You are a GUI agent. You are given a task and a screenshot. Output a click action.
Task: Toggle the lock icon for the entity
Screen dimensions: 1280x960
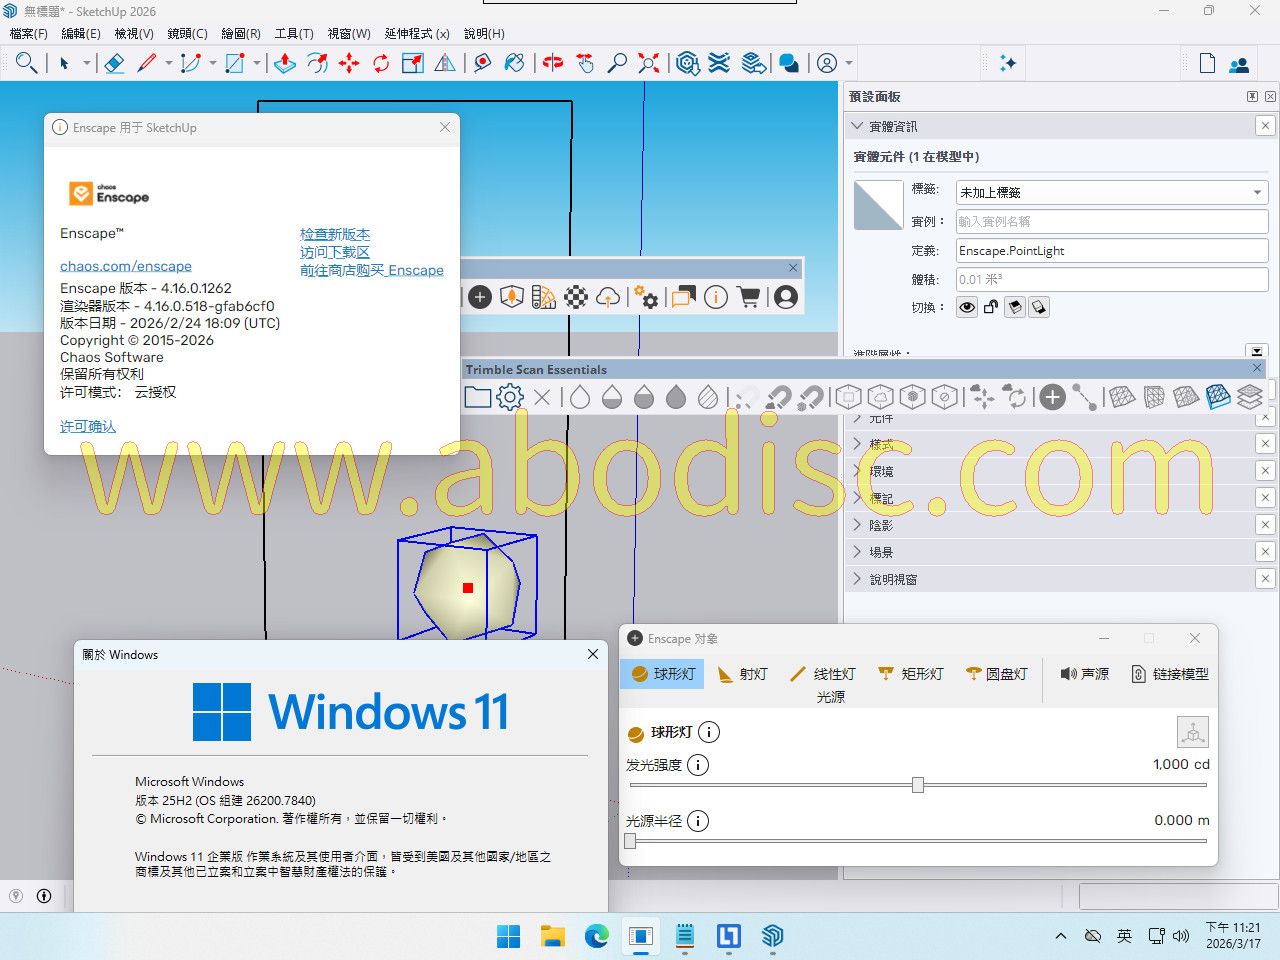(x=991, y=308)
